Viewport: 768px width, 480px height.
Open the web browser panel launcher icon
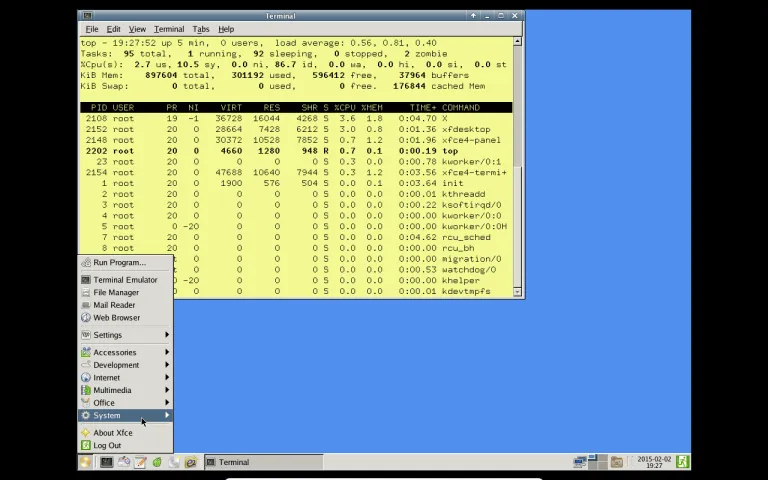tap(191, 462)
